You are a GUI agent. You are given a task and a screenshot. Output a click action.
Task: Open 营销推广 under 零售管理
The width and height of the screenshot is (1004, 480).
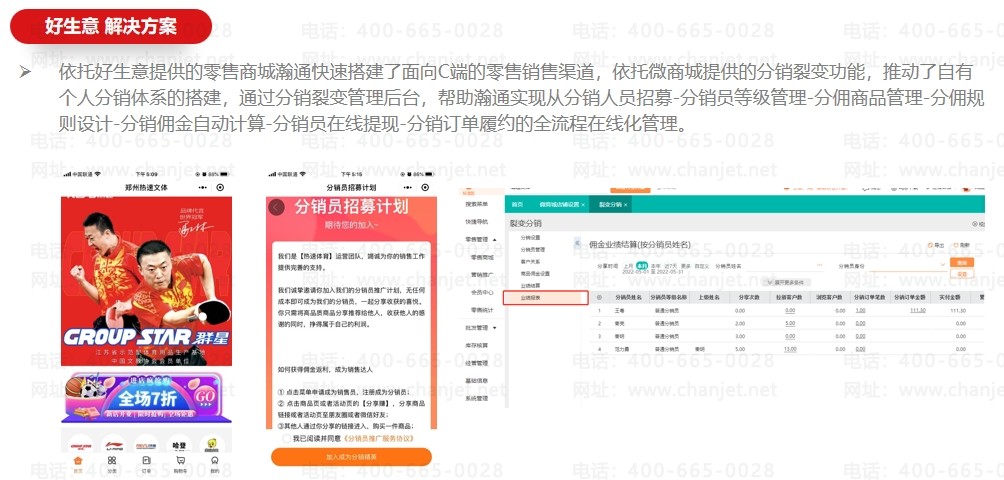[x=482, y=275]
